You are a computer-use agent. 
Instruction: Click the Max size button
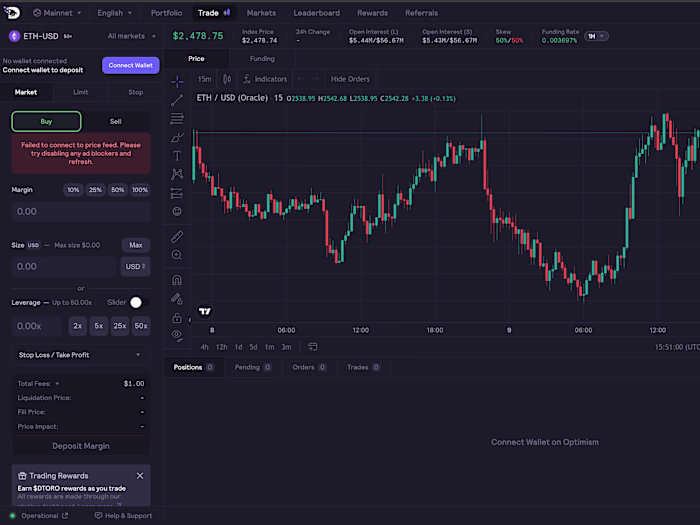click(x=136, y=245)
